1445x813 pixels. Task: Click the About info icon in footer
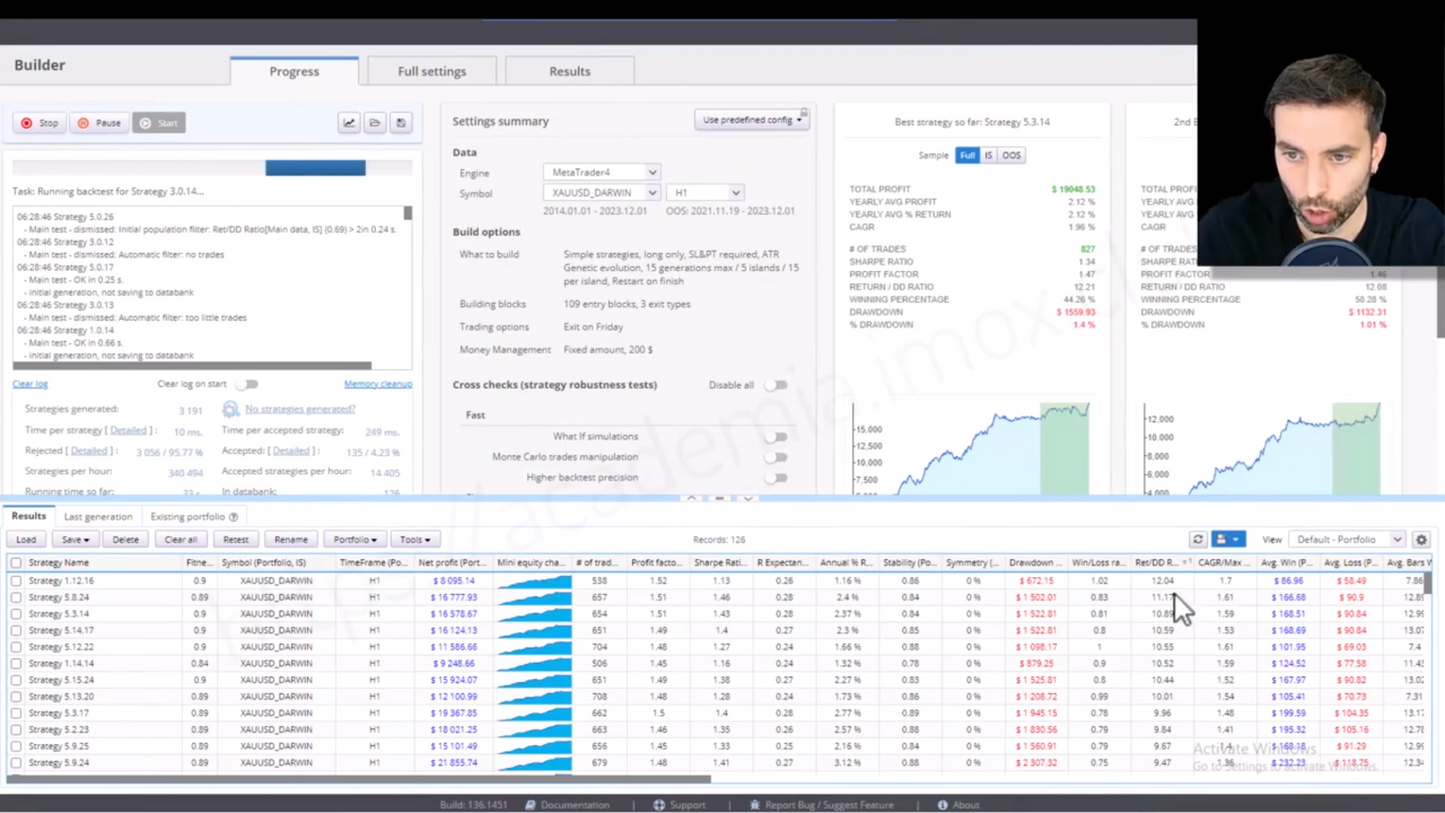(x=942, y=805)
